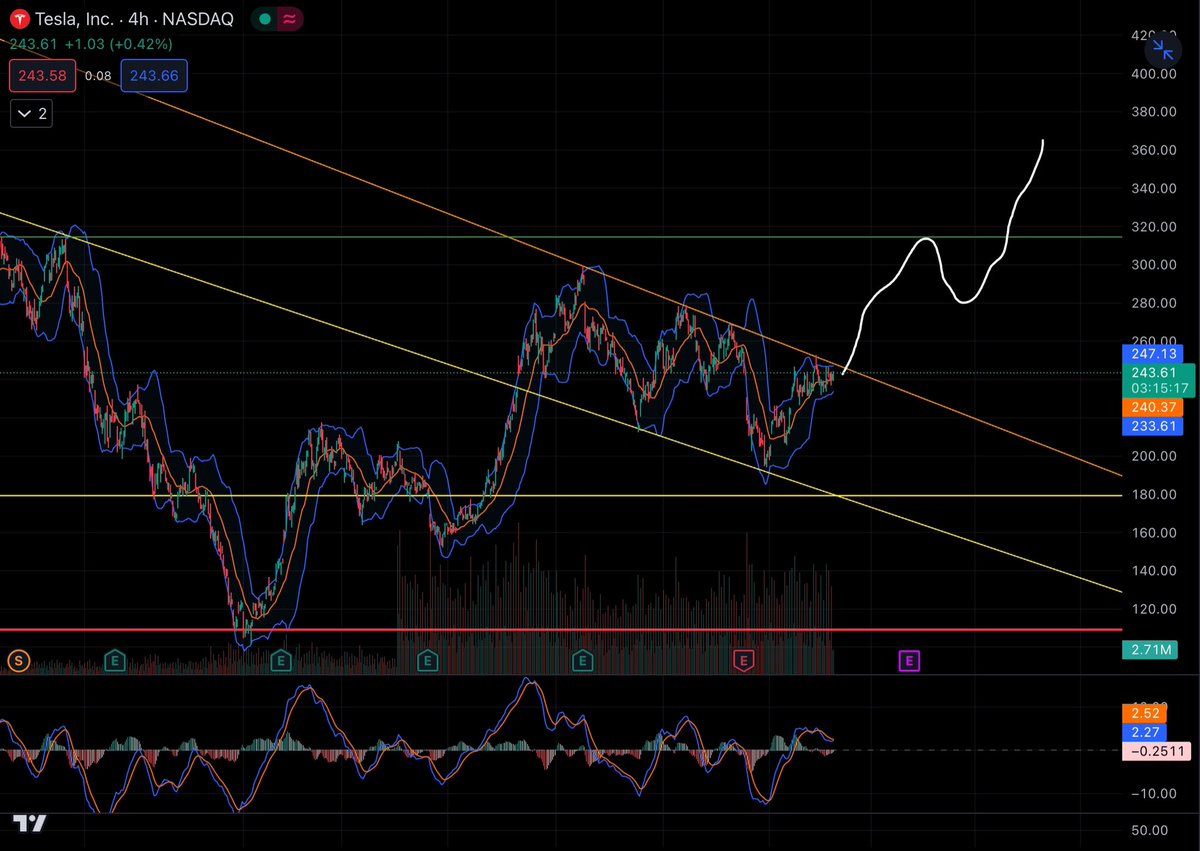Open the purple E upcoming earnings marker
The height and width of the screenshot is (851, 1200).
tap(909, 661)
